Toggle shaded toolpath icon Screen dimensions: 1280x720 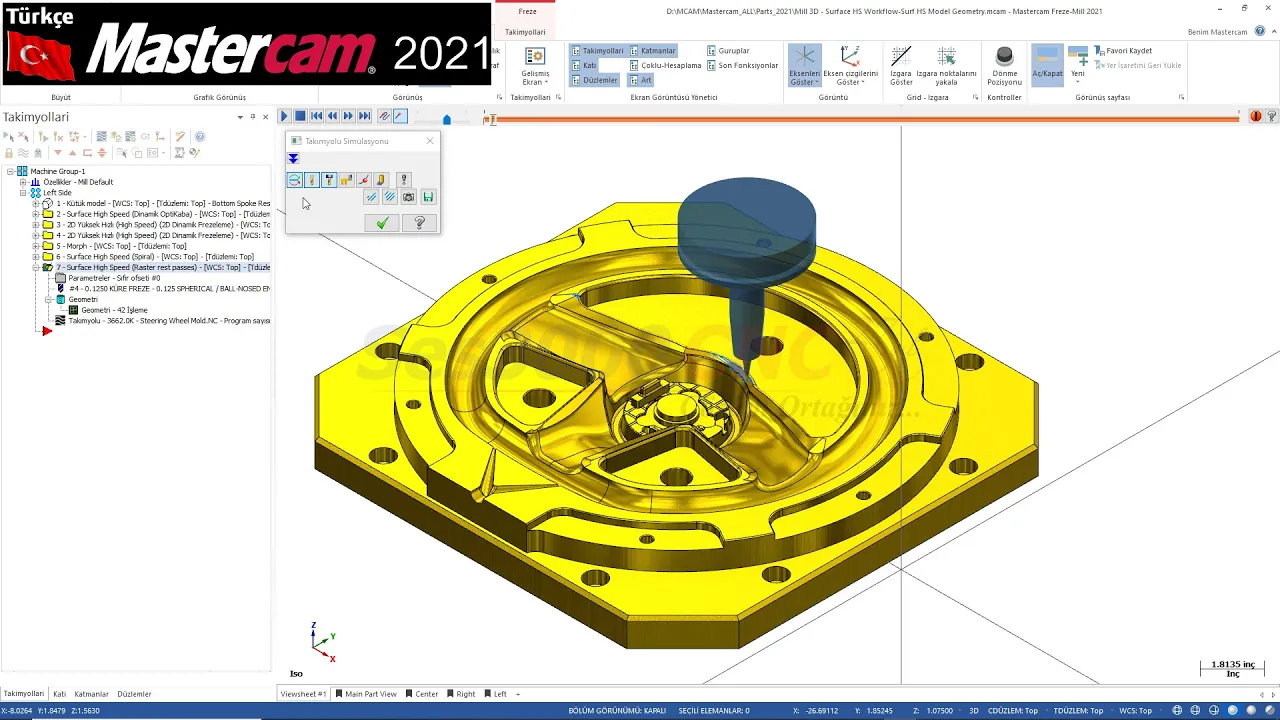pos(381,180)
